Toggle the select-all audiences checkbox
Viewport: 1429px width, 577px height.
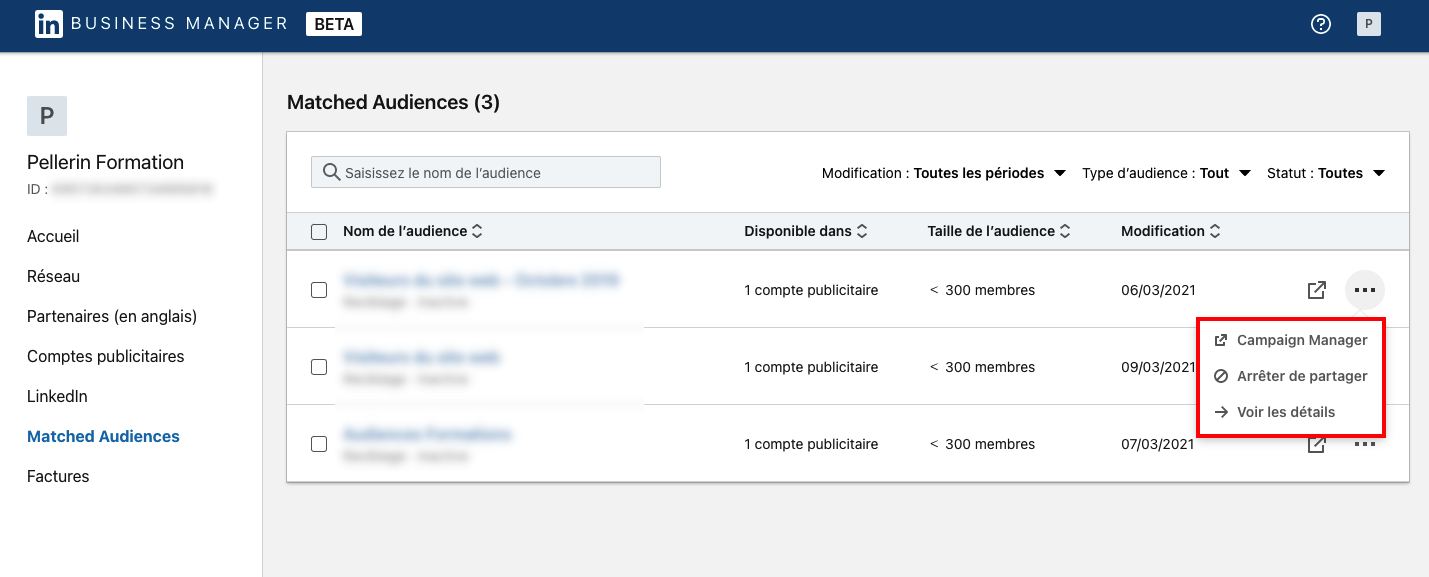click(319, 232)
